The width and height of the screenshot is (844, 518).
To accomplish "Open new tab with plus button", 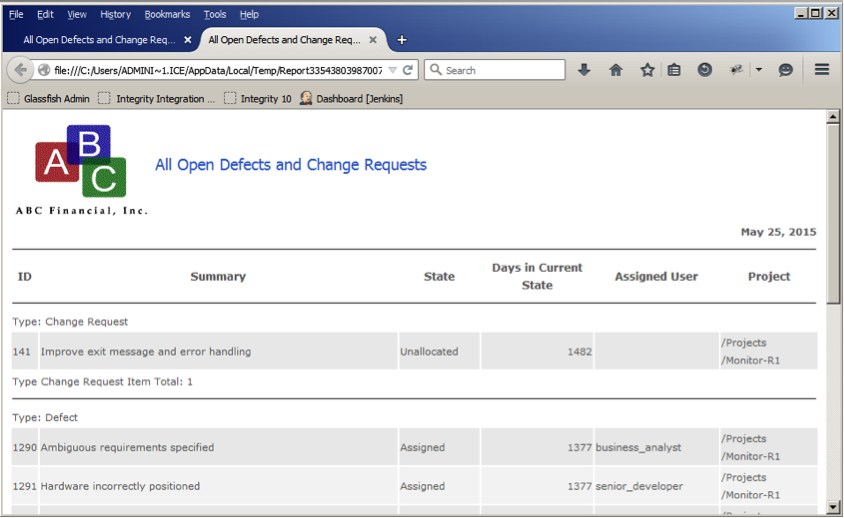I will pyautogui.click(x=402, y=40).
